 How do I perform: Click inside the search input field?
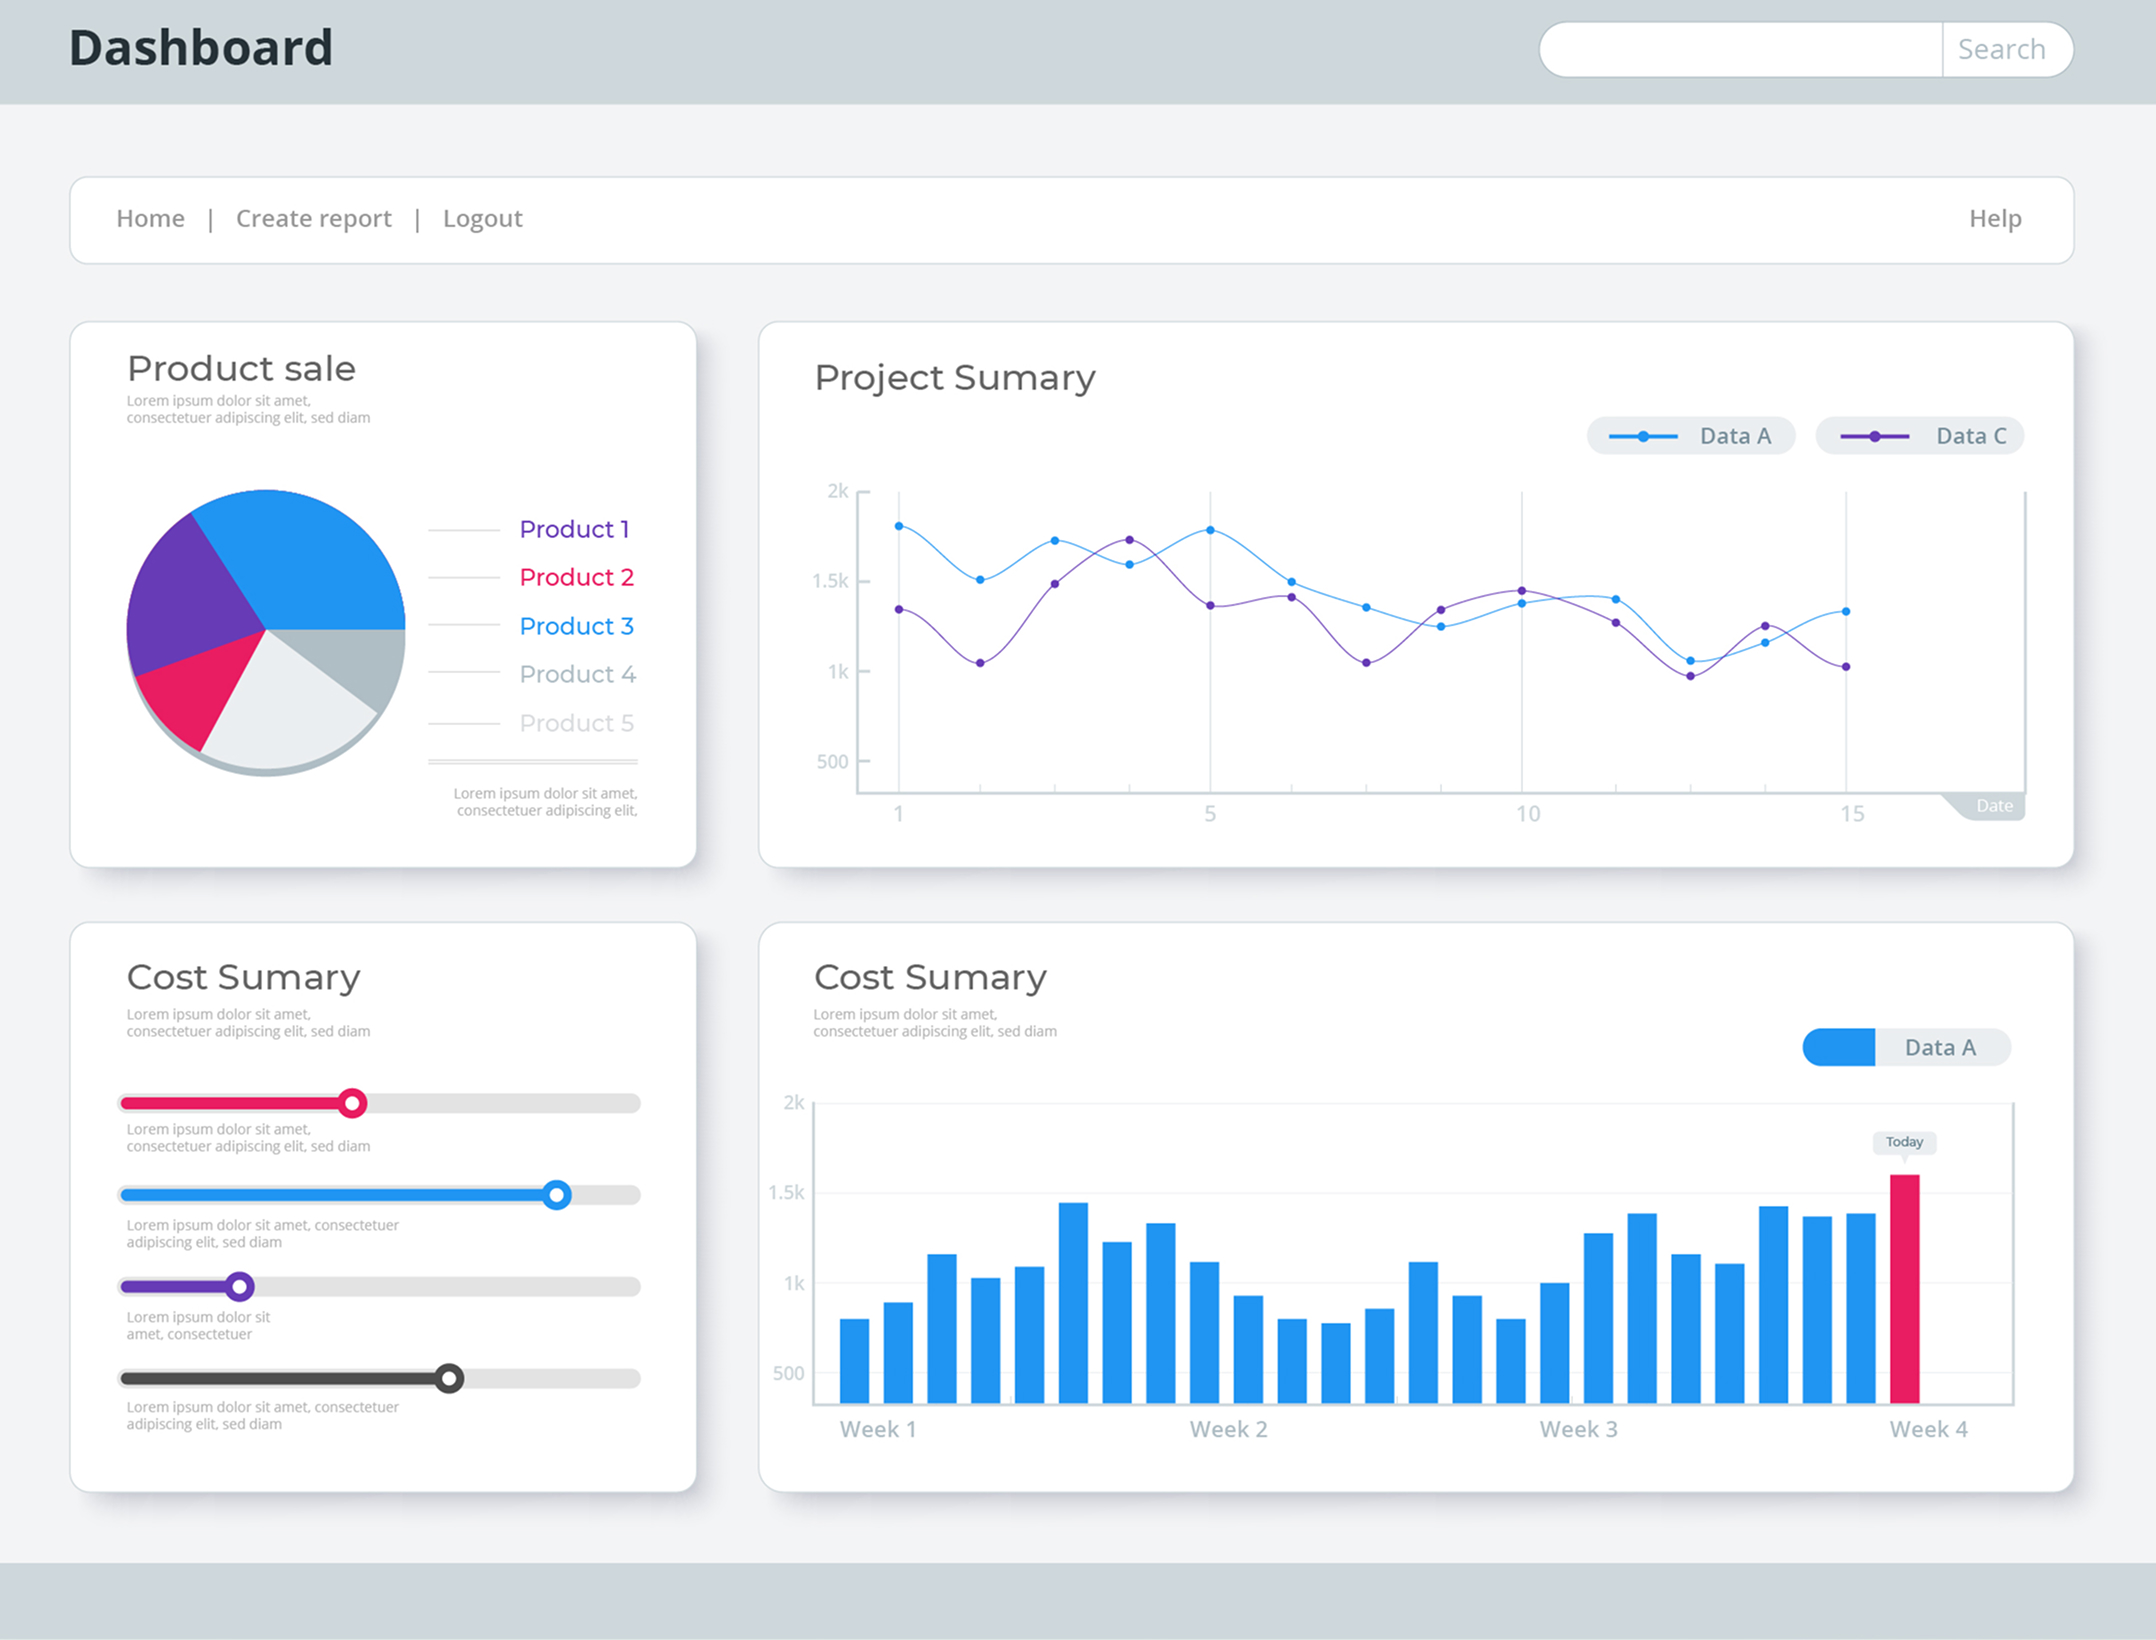(1740, 49)
